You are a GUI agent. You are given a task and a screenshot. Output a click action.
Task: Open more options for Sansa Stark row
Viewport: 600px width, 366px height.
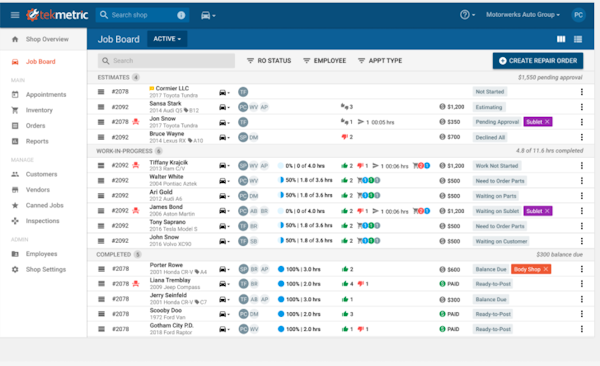(x=582, y=107)
